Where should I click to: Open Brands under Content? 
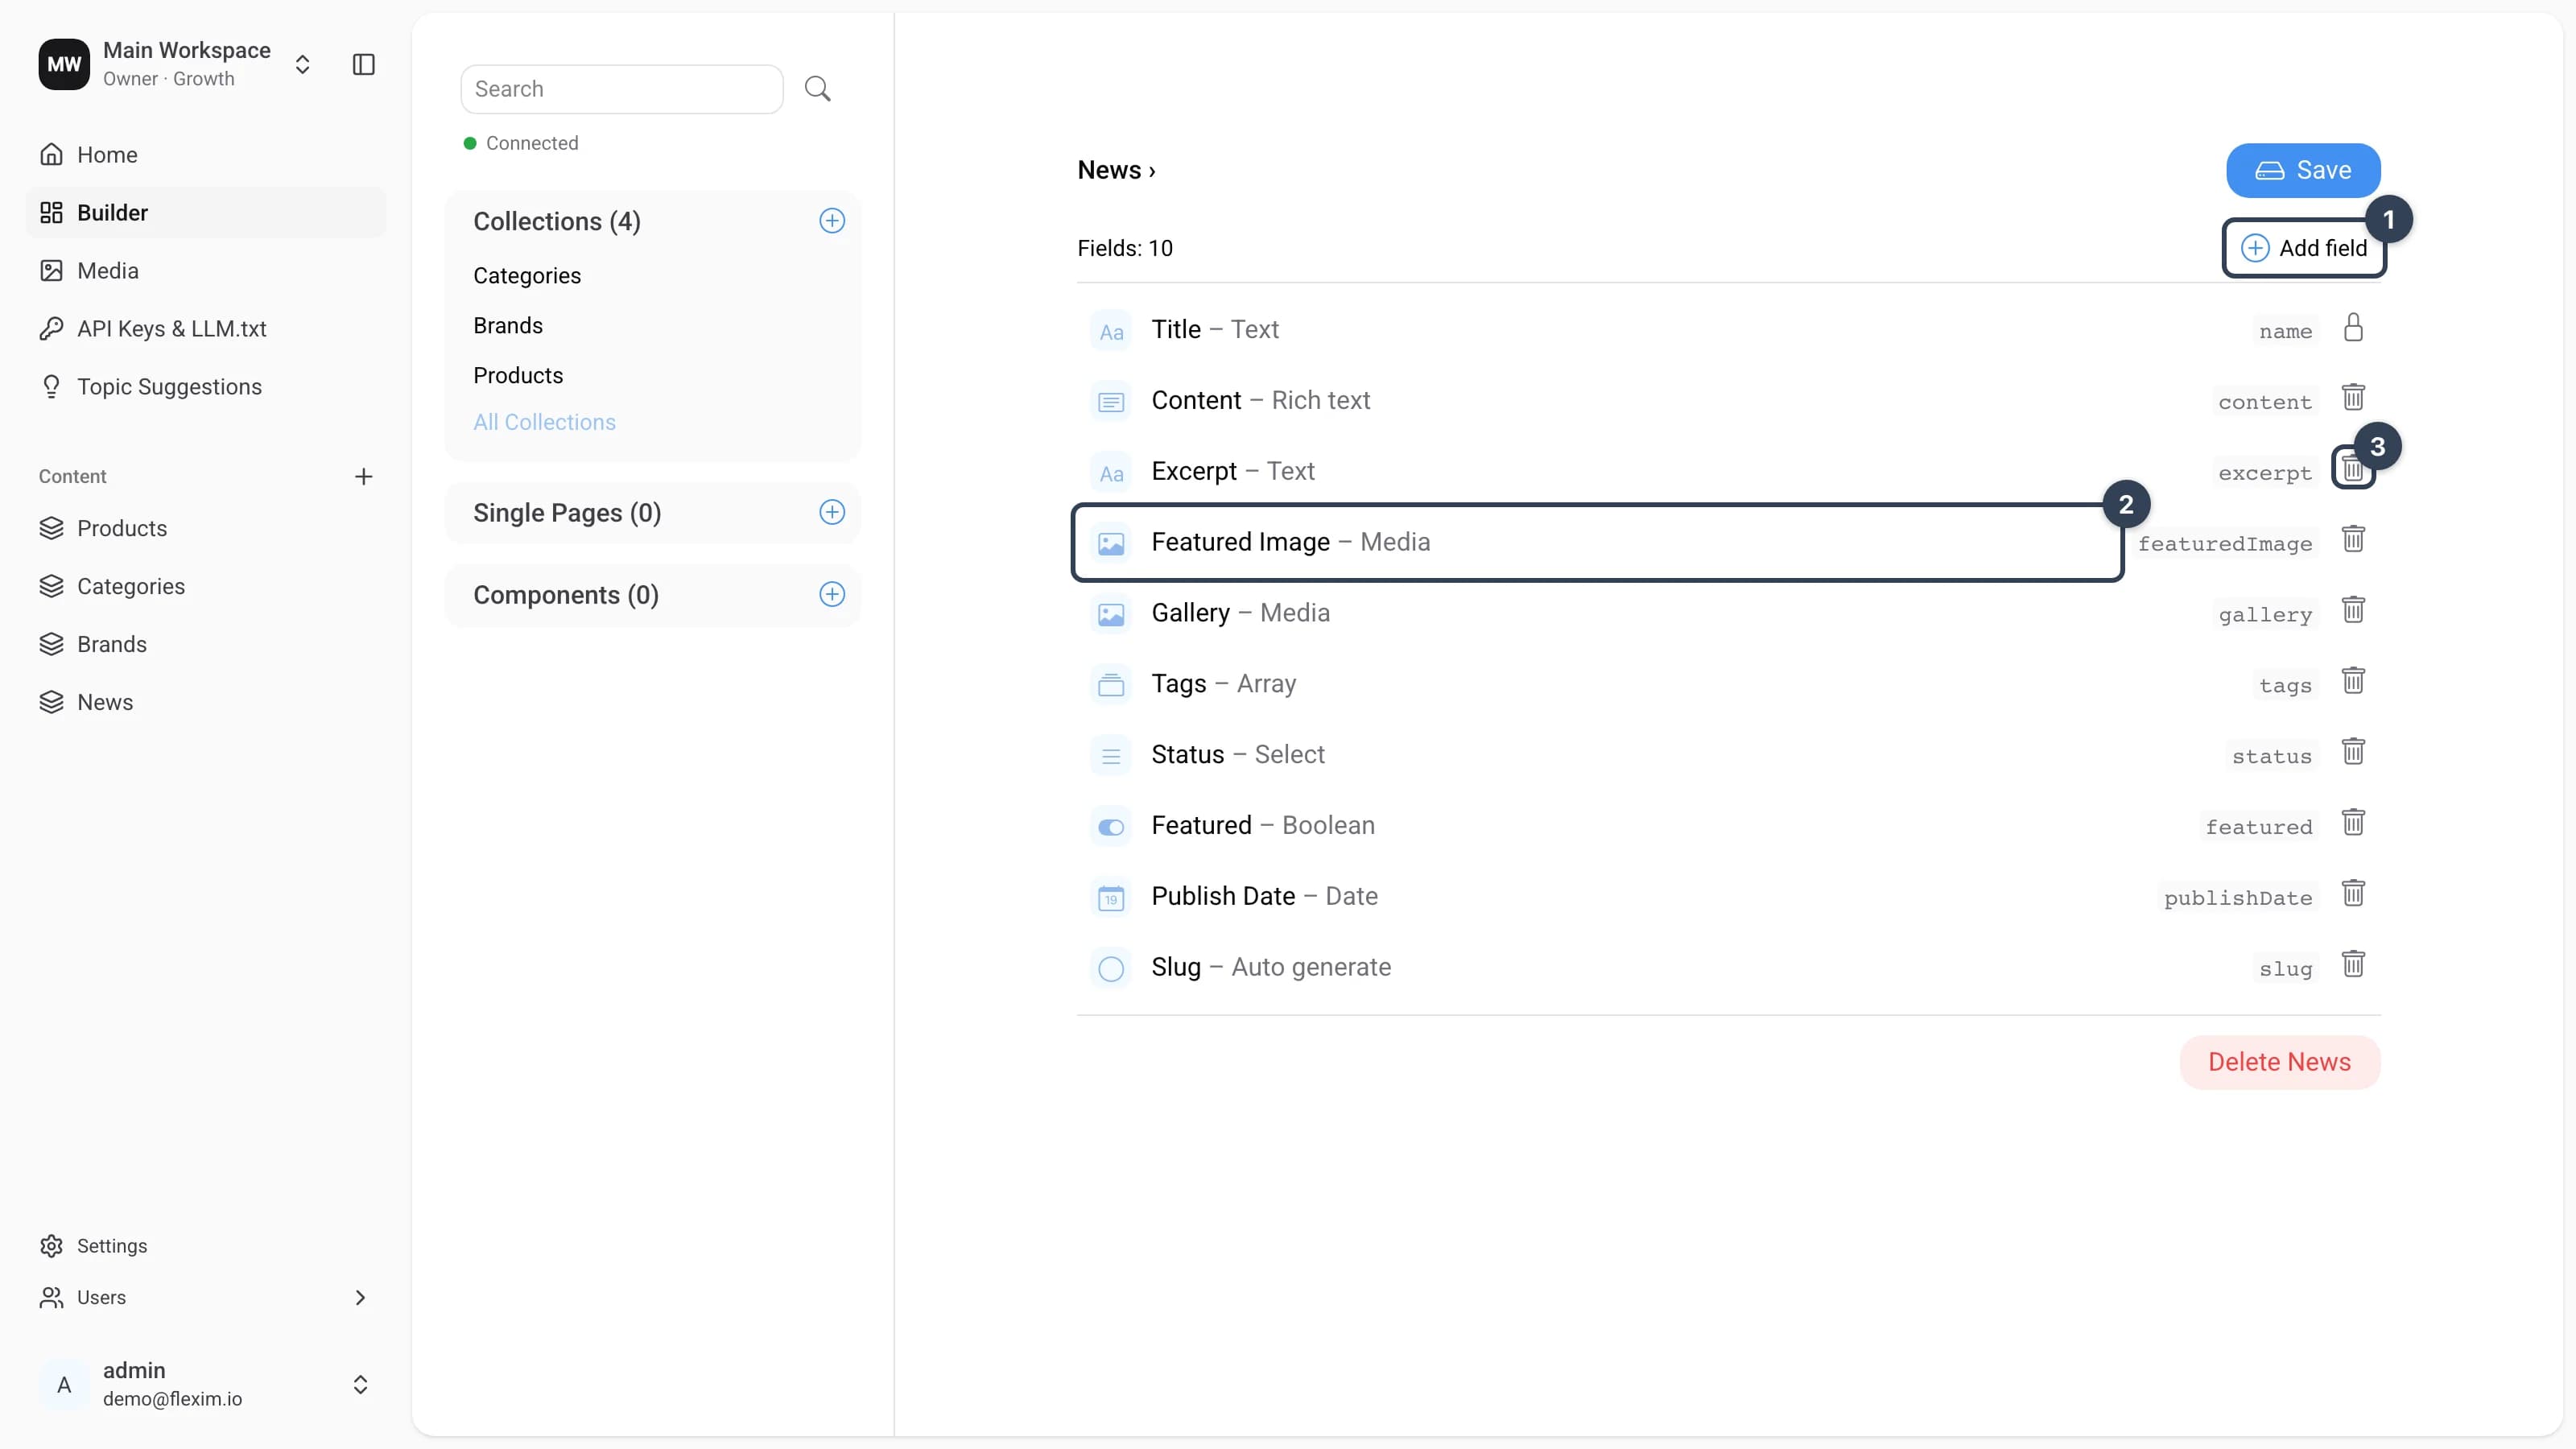tap(206, 644)
